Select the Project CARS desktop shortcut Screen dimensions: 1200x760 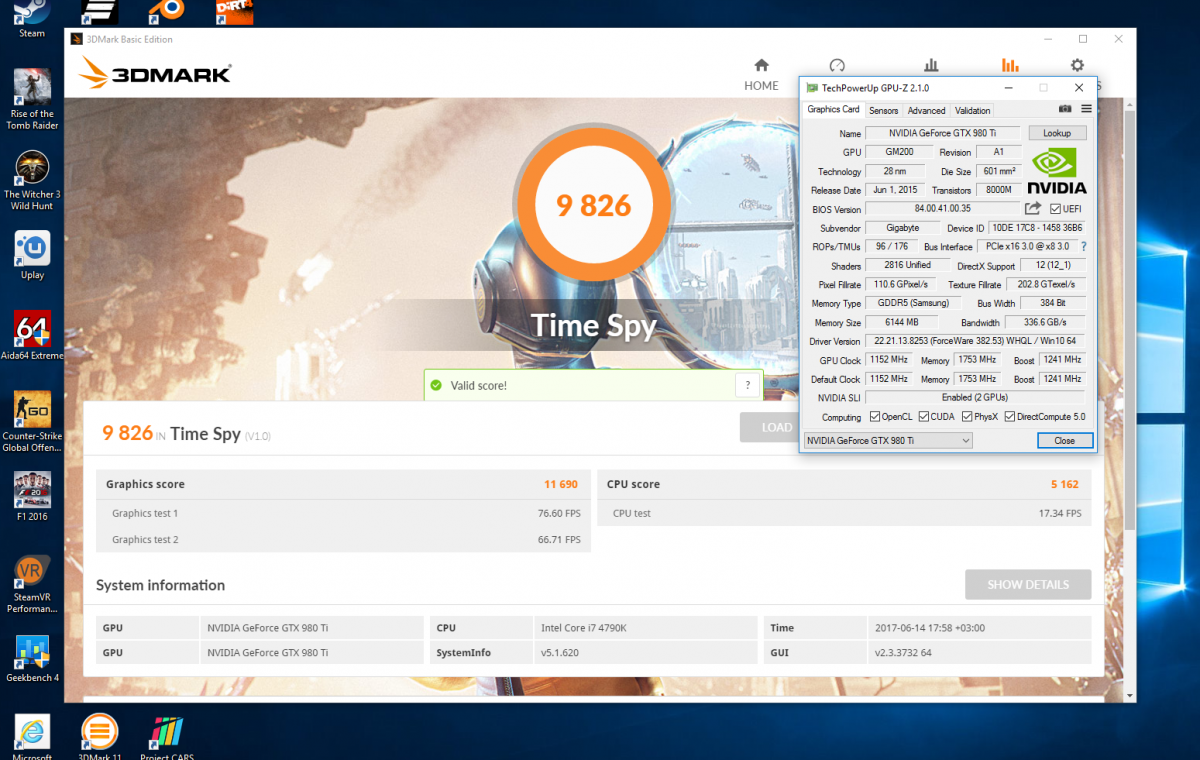pos(167,738)
